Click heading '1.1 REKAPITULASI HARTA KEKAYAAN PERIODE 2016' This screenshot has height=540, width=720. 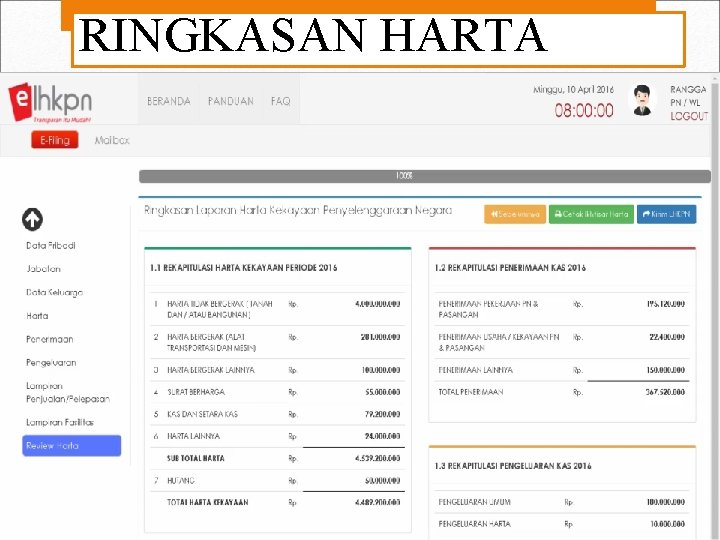coord(243,268)
